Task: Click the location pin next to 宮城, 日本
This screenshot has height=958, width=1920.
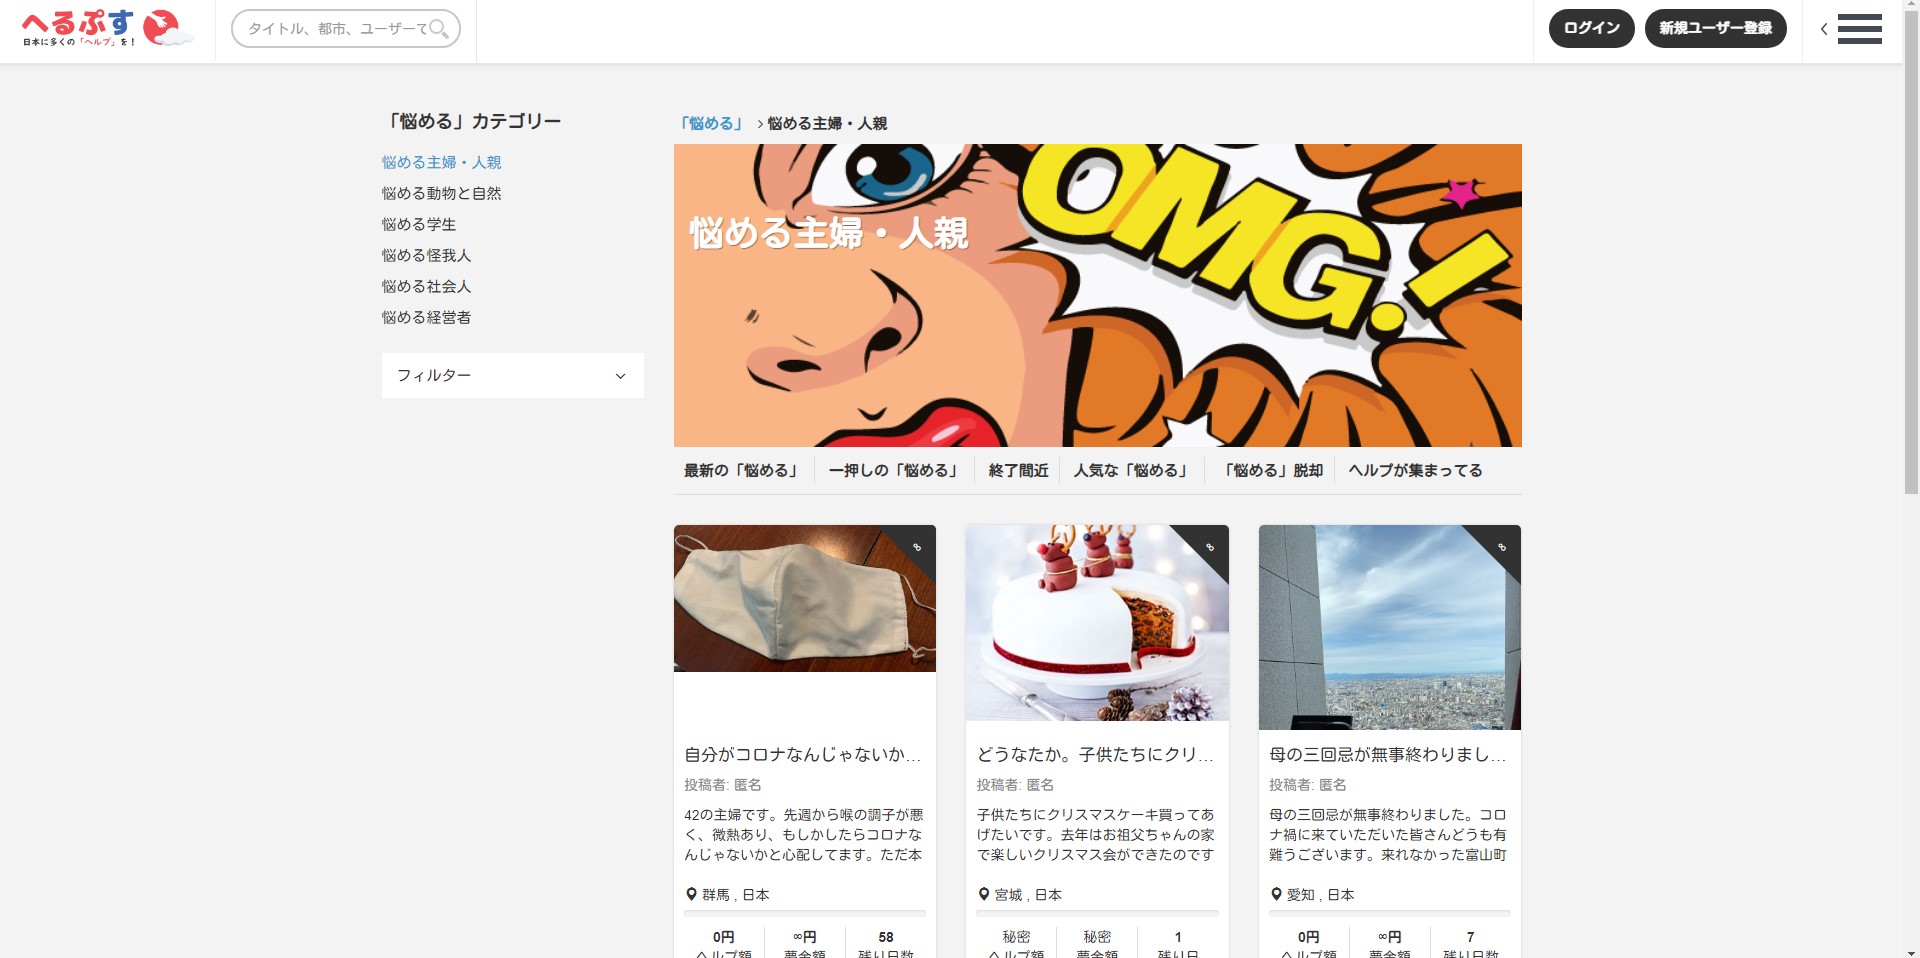Action: [x=984, y=894]
